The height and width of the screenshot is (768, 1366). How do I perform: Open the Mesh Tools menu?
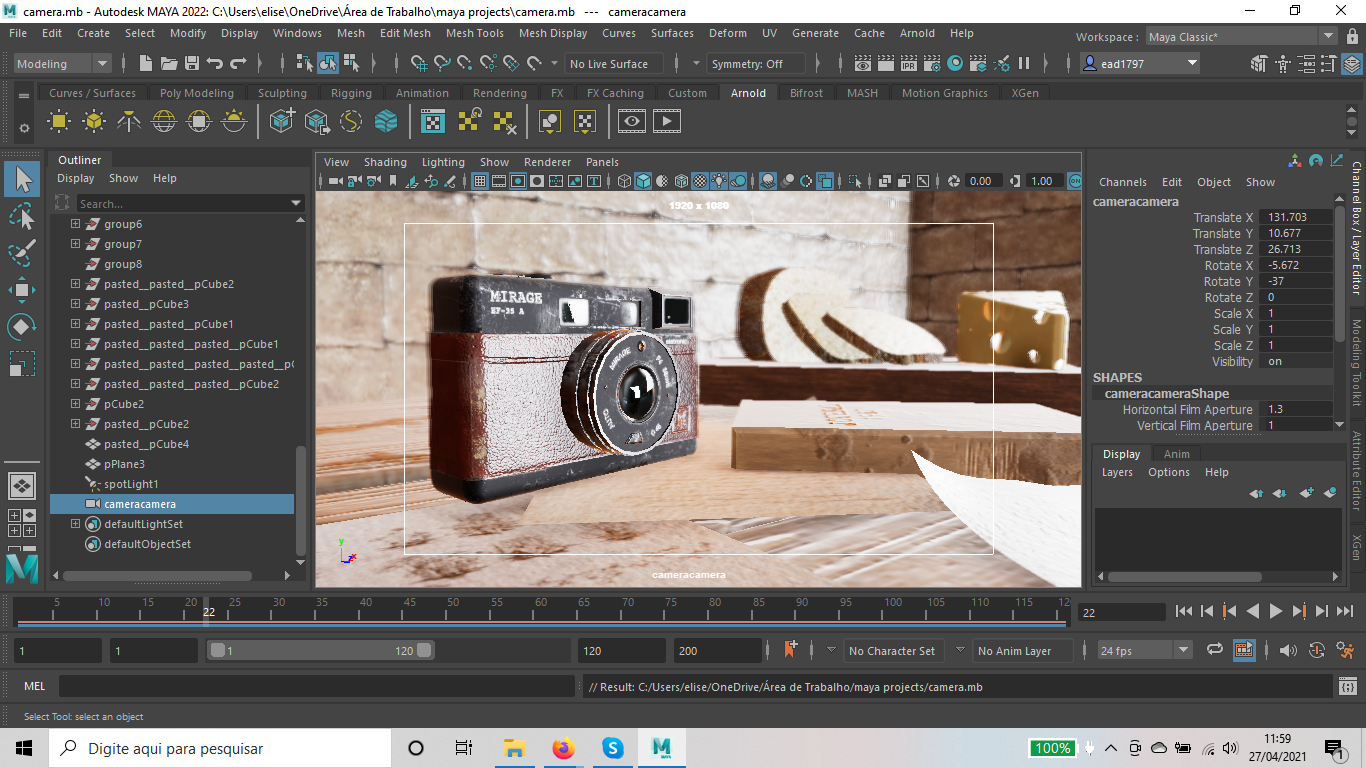pyautogui.click(x=475, y=33)
